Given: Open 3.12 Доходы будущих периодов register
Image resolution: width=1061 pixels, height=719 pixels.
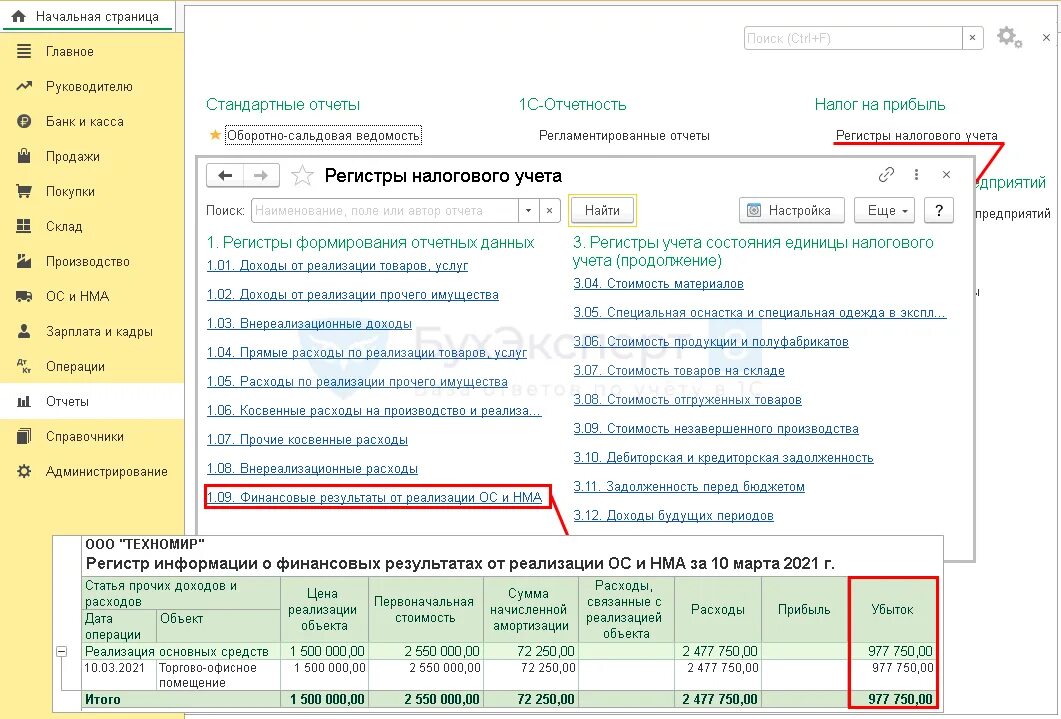Looking at the screenshot, I should pos(673,515).
